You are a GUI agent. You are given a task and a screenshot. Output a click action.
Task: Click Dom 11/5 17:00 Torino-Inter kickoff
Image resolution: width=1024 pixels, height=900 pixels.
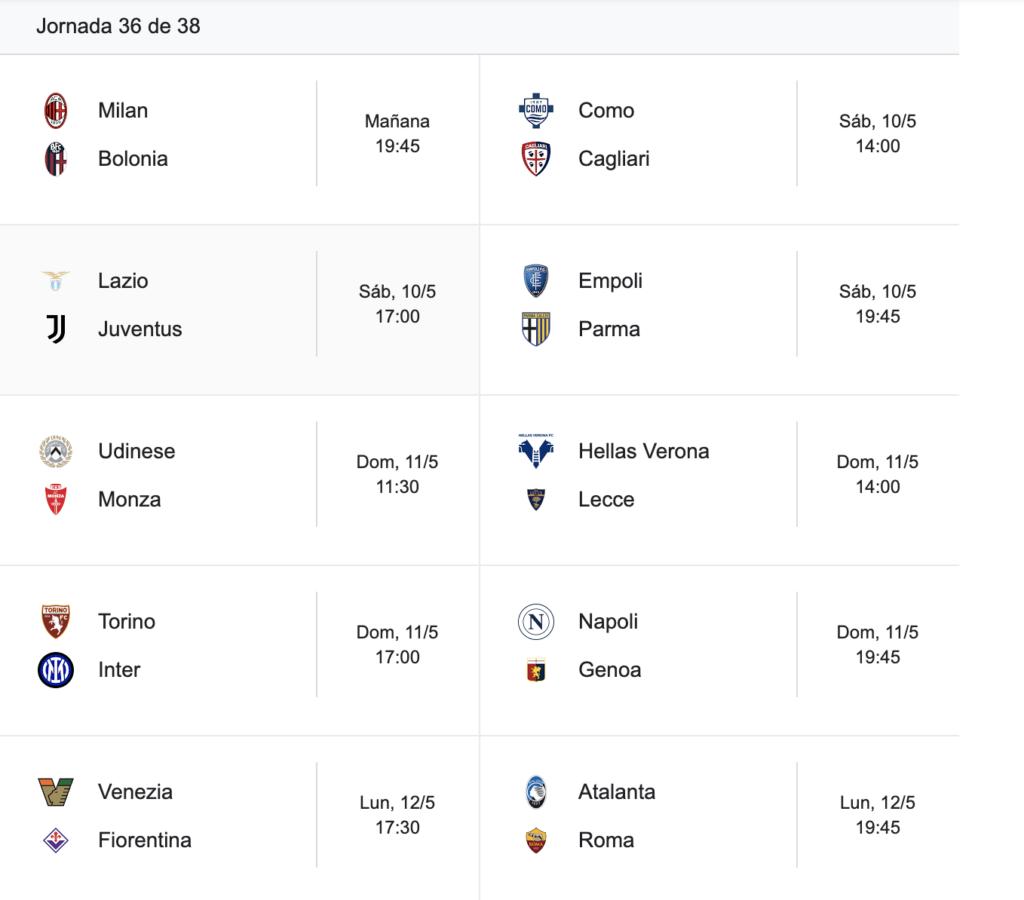click(397, 645)
